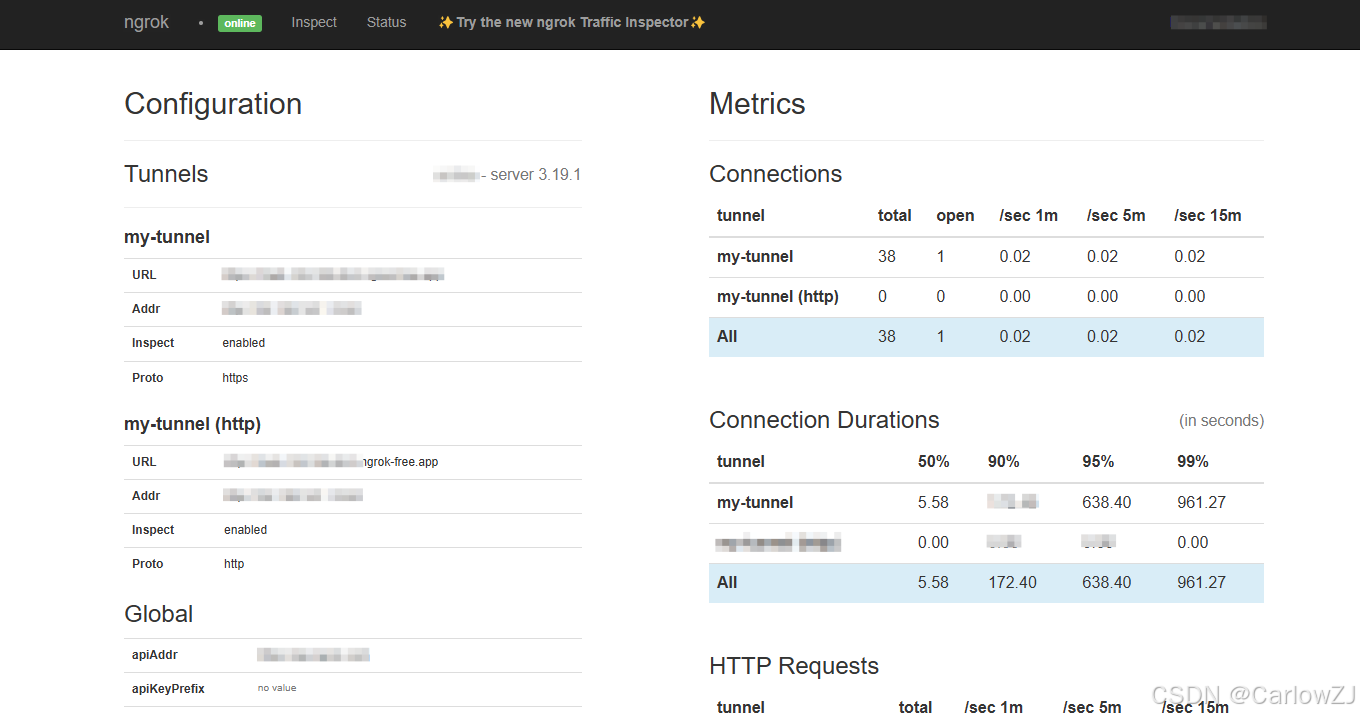
Task: Select the /sec 5m header in Connections
Action: coord(1116,216)
